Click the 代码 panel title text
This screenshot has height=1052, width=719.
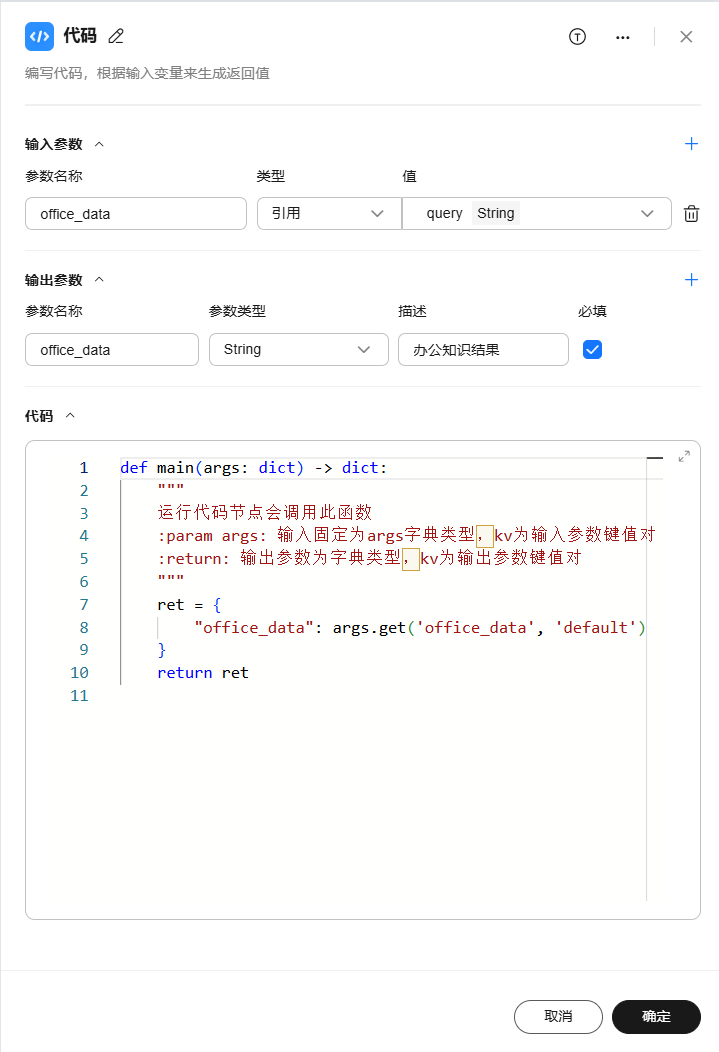coord(80,36)
